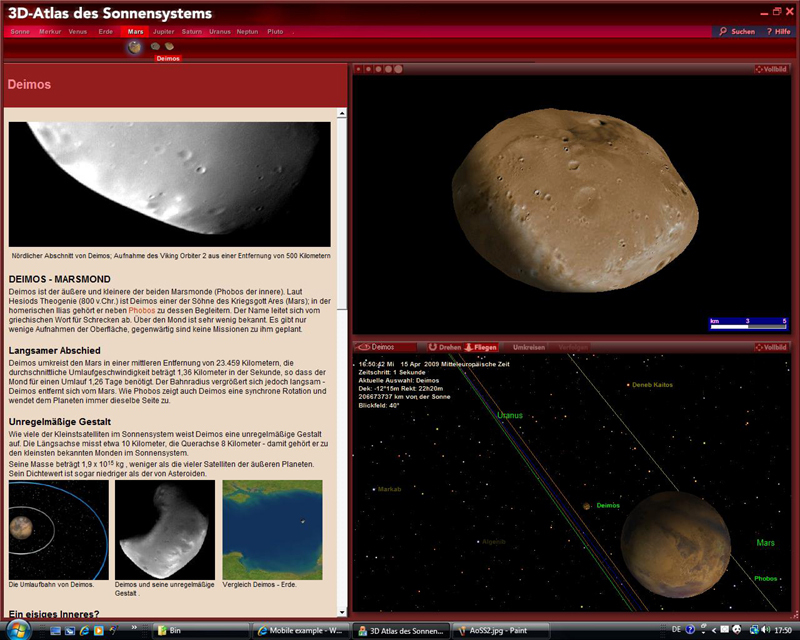
Task: Go to the Pluto tab
Action: pyautogui.click(x=275, y=32)
